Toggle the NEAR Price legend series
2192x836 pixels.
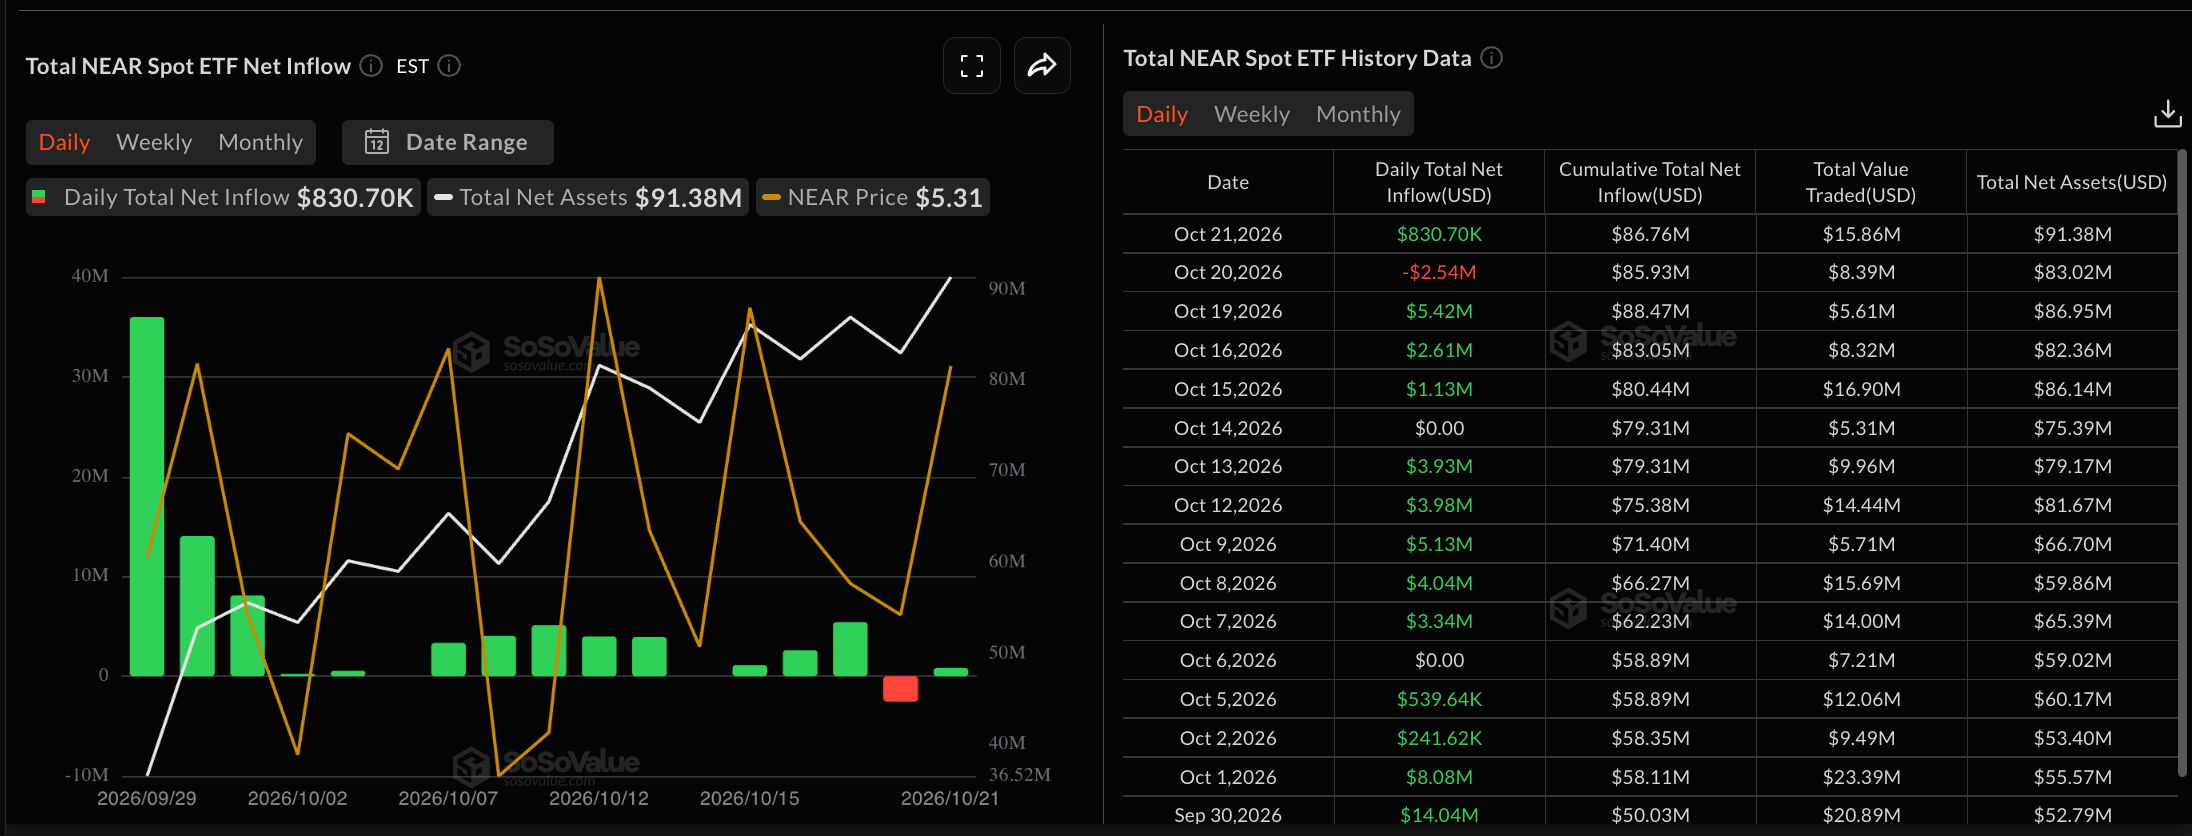point(873,197)
